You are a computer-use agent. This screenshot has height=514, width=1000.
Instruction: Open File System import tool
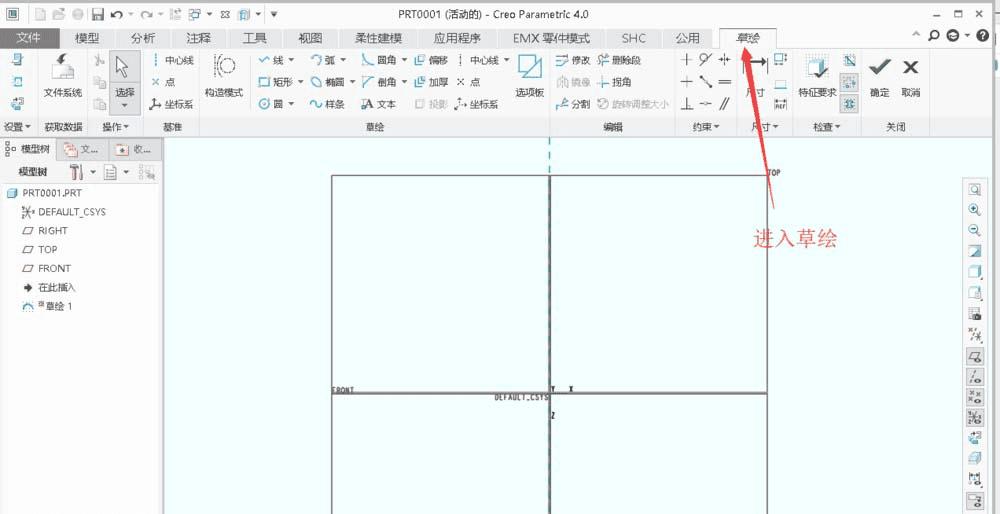[62, 77]
